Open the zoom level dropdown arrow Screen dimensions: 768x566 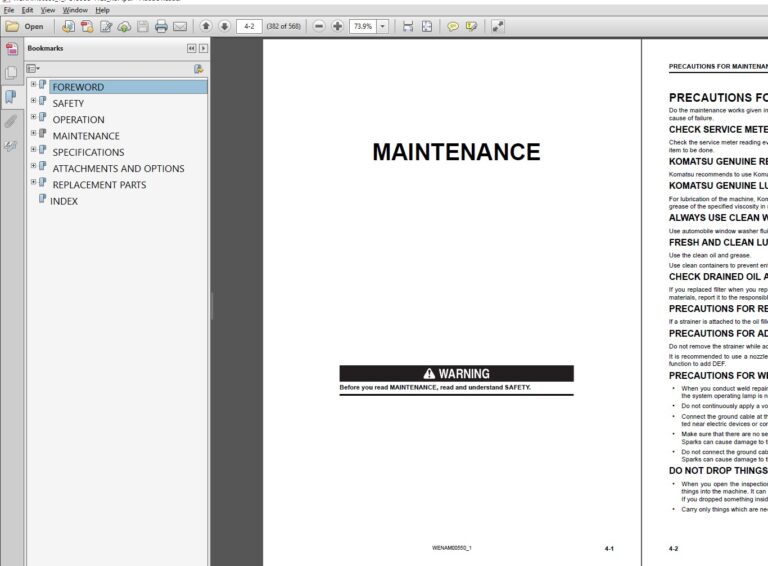tap(383, 26)
